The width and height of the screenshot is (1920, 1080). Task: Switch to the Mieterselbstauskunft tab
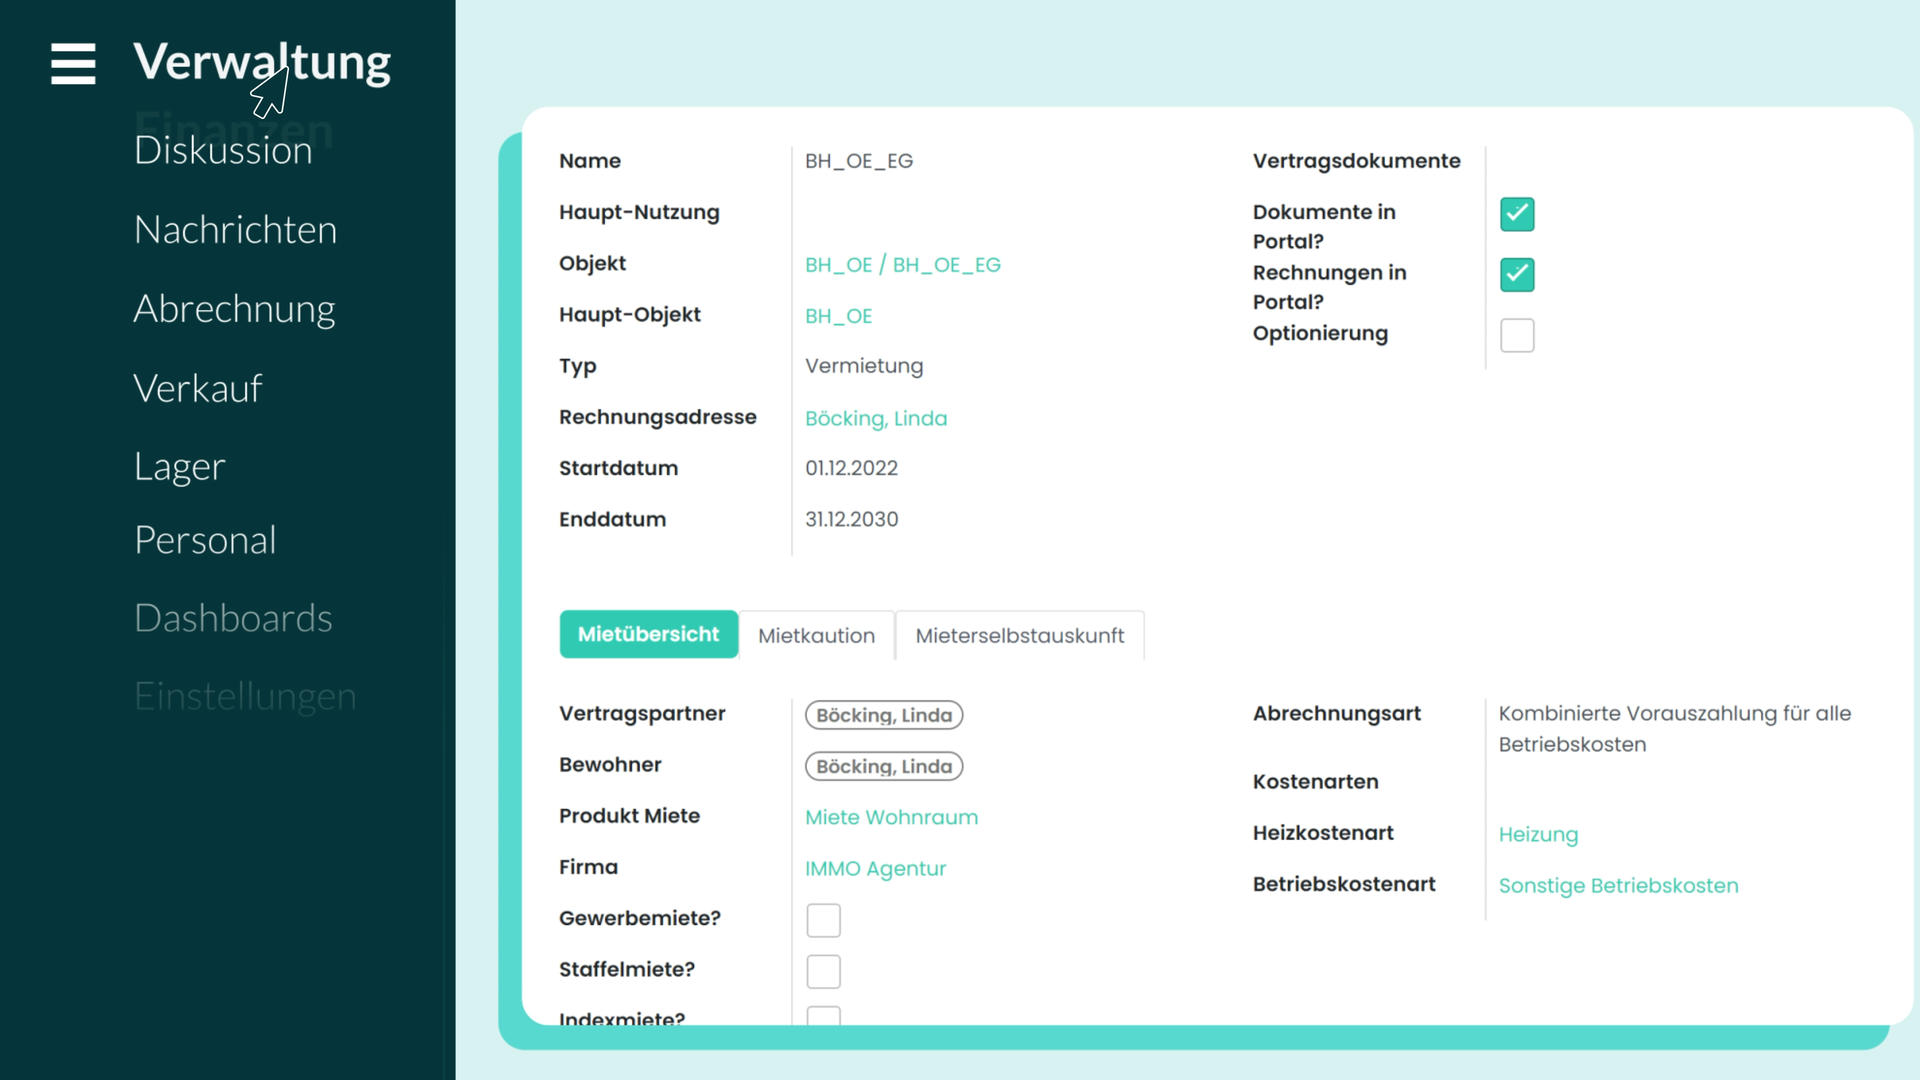(1020, 636)
